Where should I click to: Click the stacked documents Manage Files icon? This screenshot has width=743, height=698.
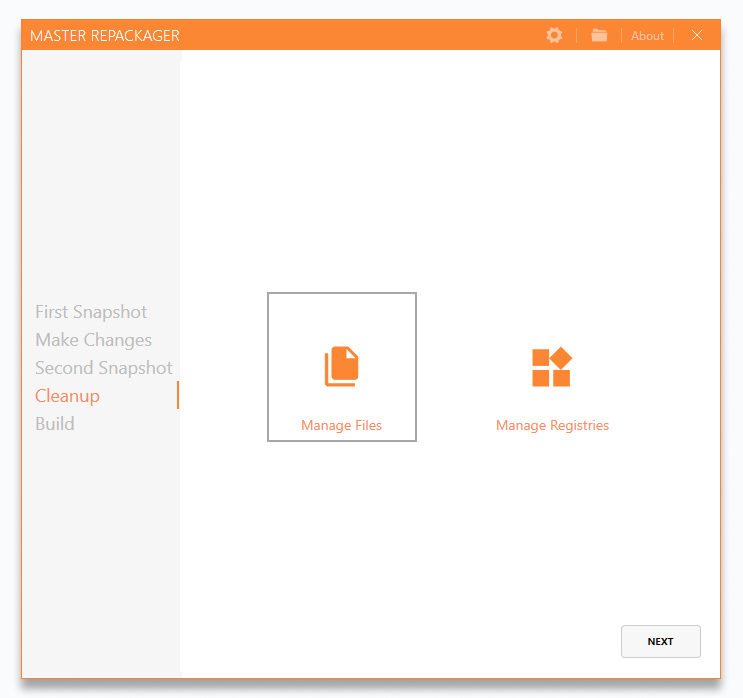click(x=341, y=366)
